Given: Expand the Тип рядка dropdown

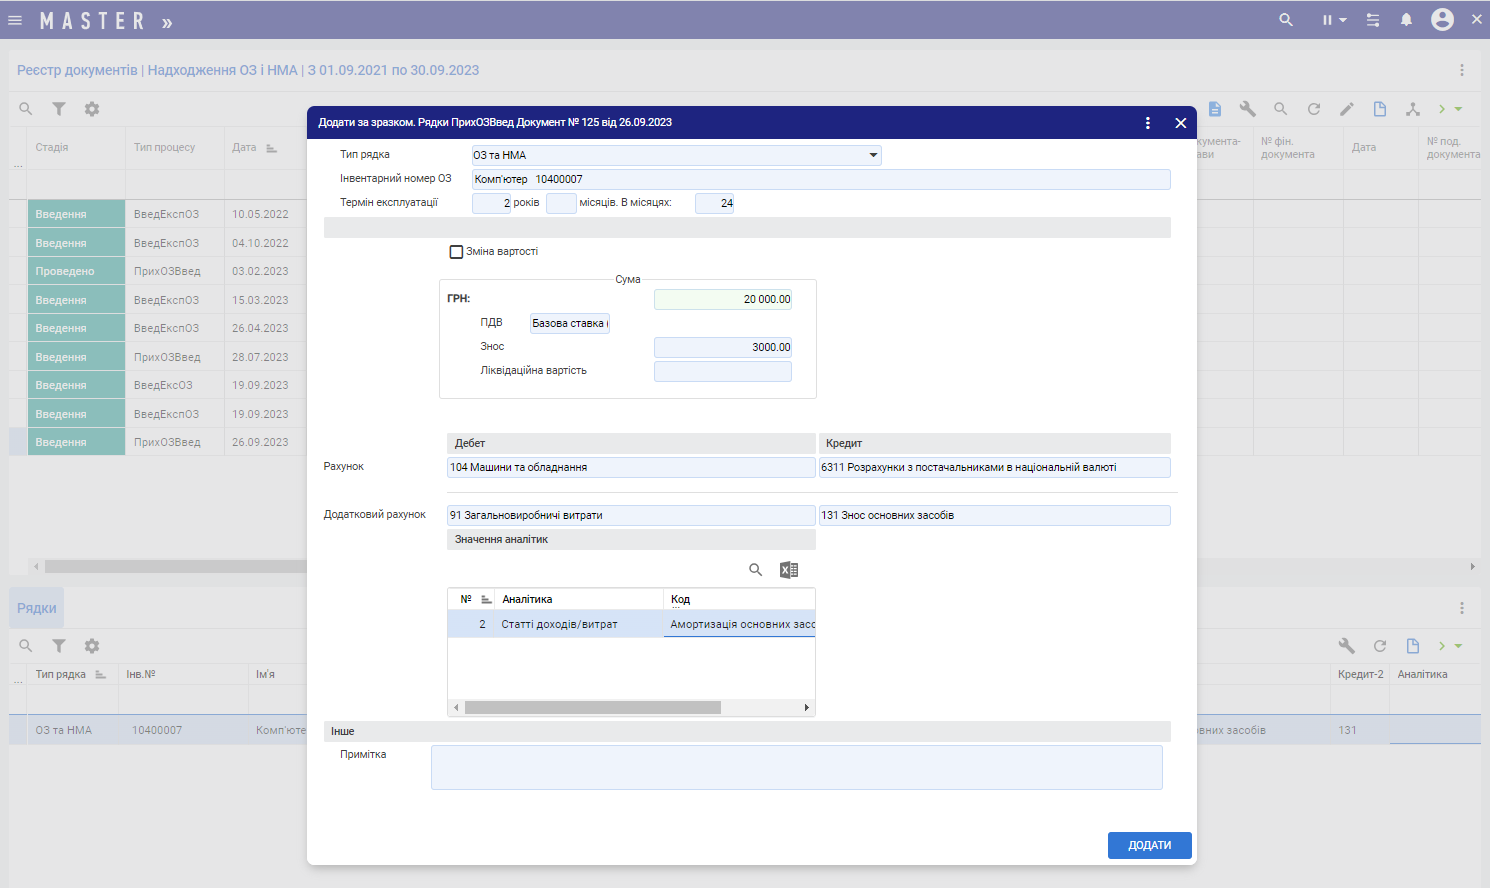Looking at the screenshot, I should tap(873, 155).
